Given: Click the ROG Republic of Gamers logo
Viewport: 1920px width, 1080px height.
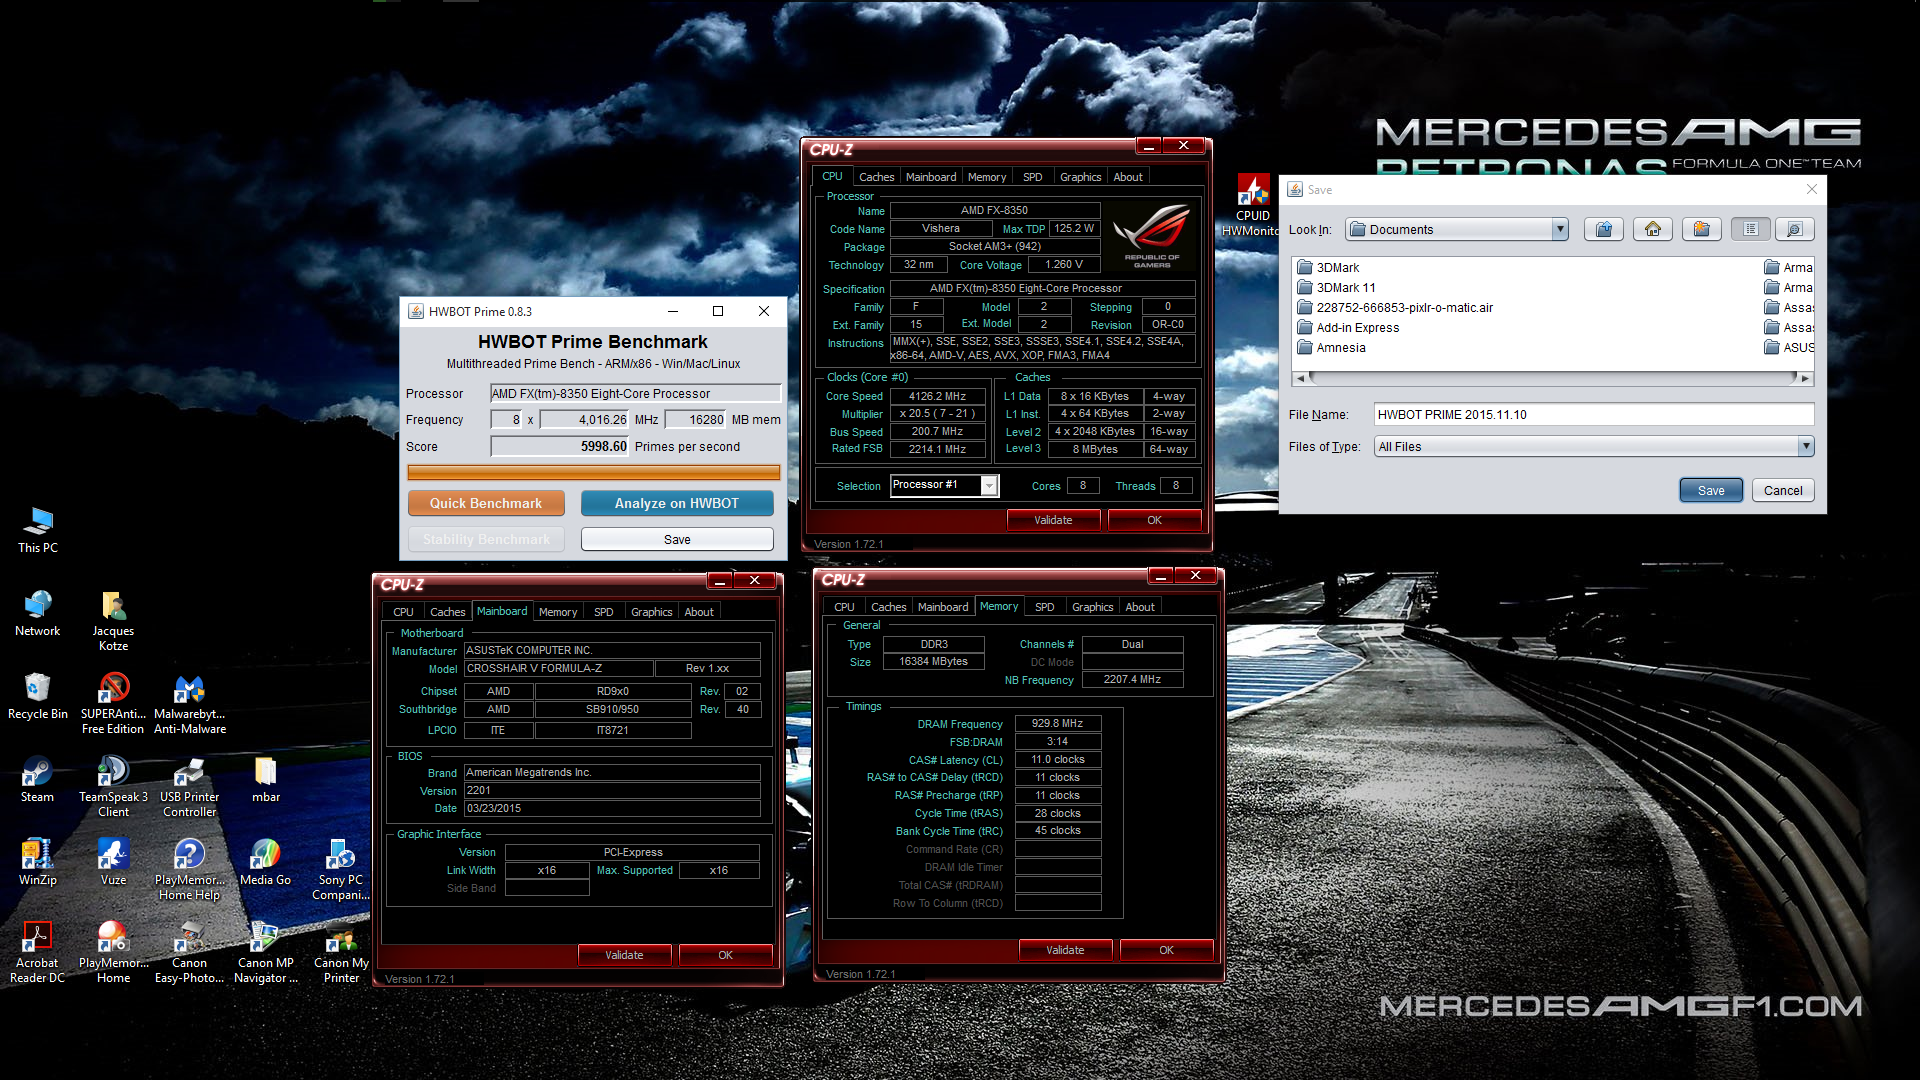Looking at the screenshot, I should (x=1152, y=235).
